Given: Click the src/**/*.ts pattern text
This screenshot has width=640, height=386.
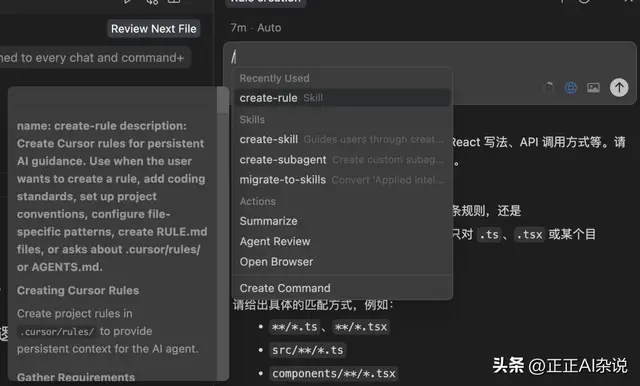Looking at the screenshot, I should (308, 350).
